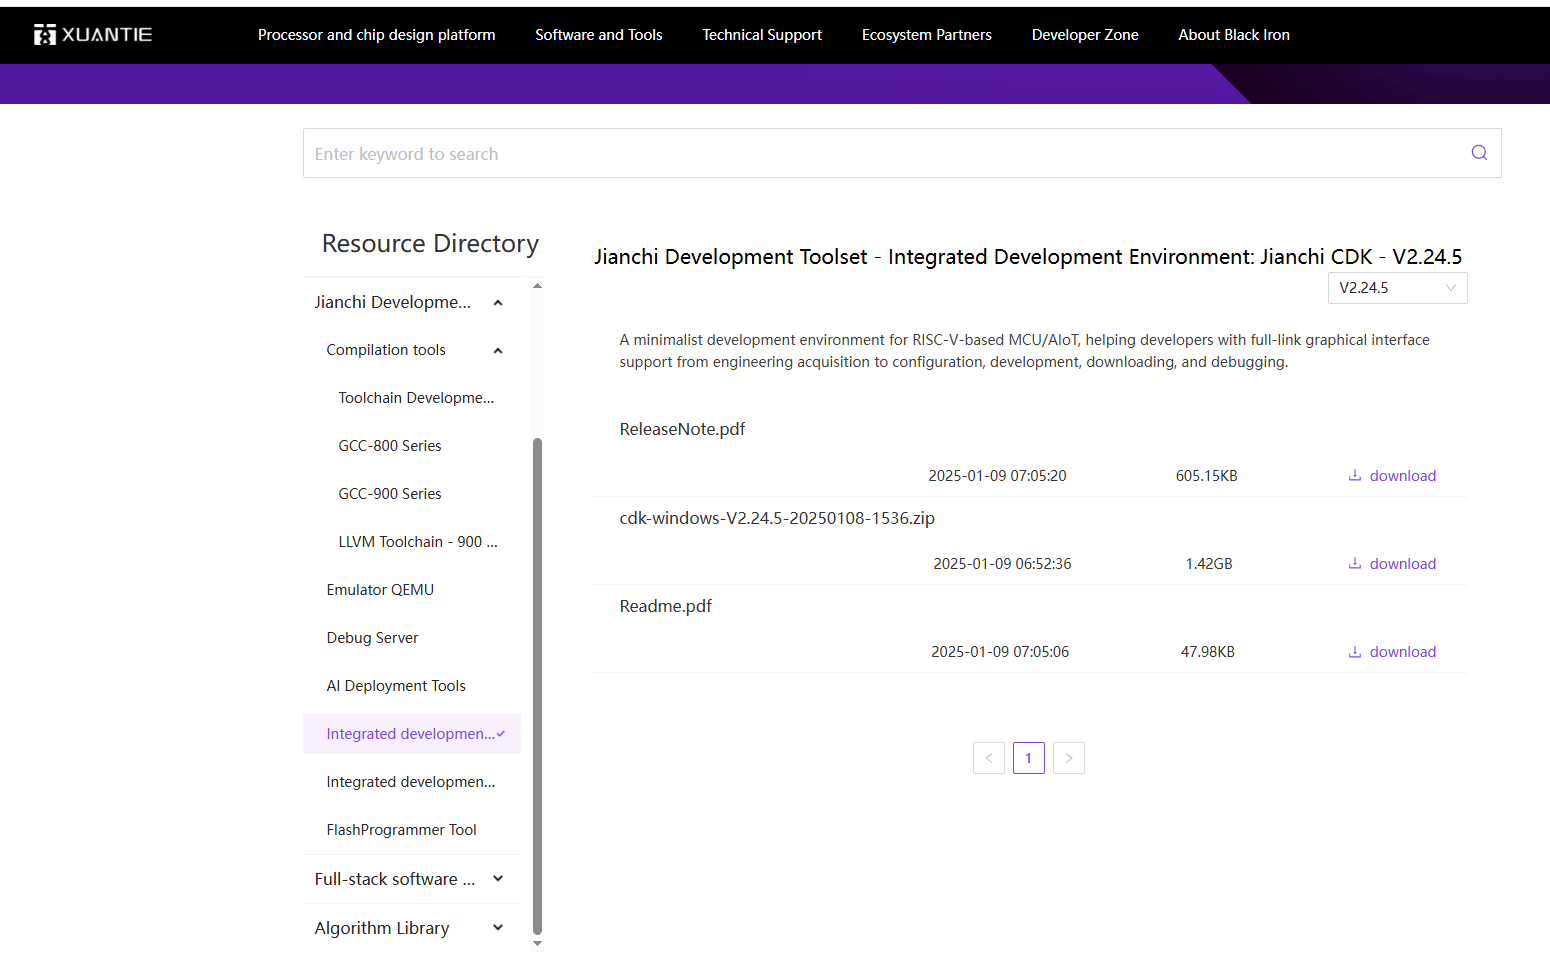Go to next page arrow

coord(1069,758)
